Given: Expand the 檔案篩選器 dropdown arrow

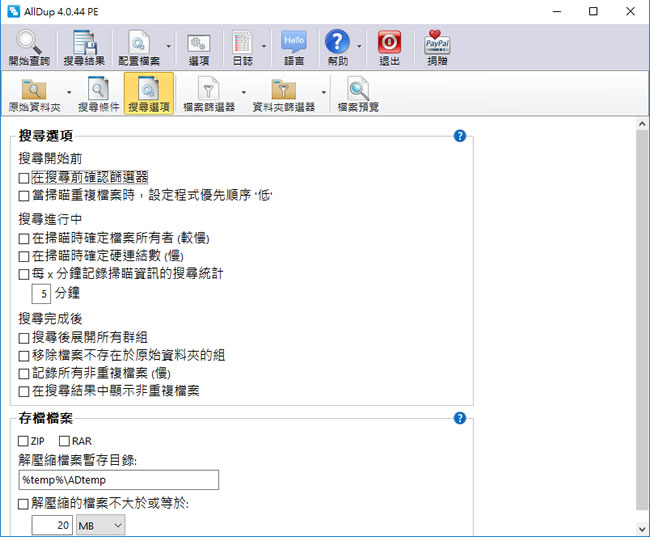Looking at the screenshot, I should [244, 92].
